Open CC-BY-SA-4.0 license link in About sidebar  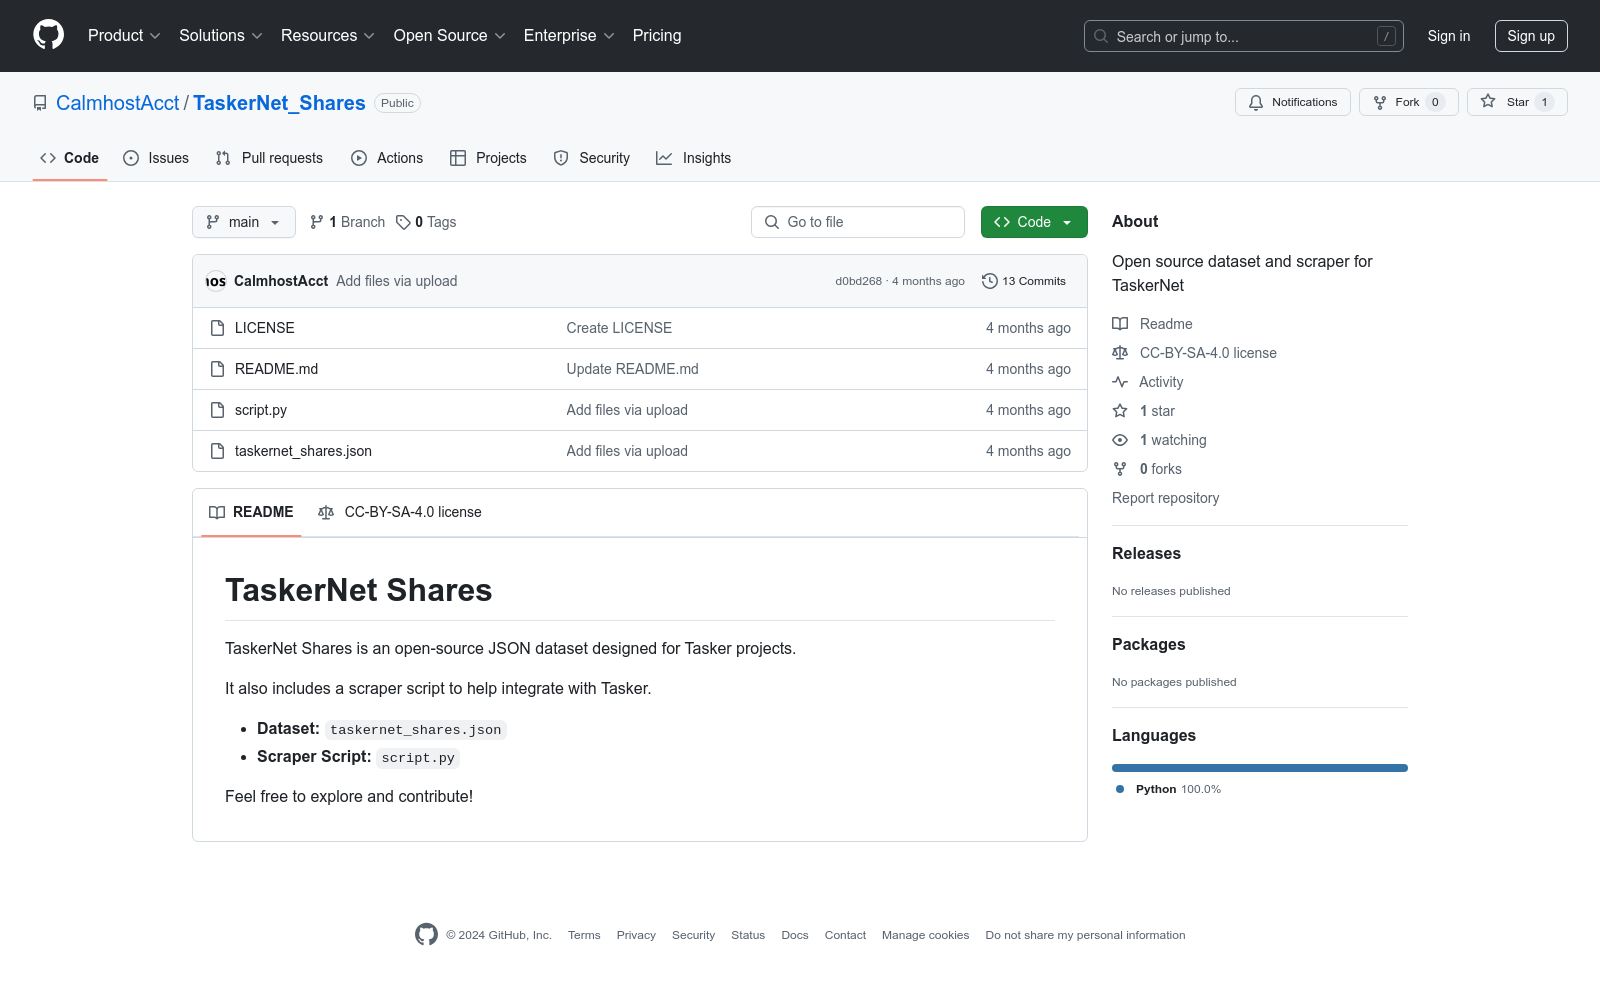click(1194, 353)
